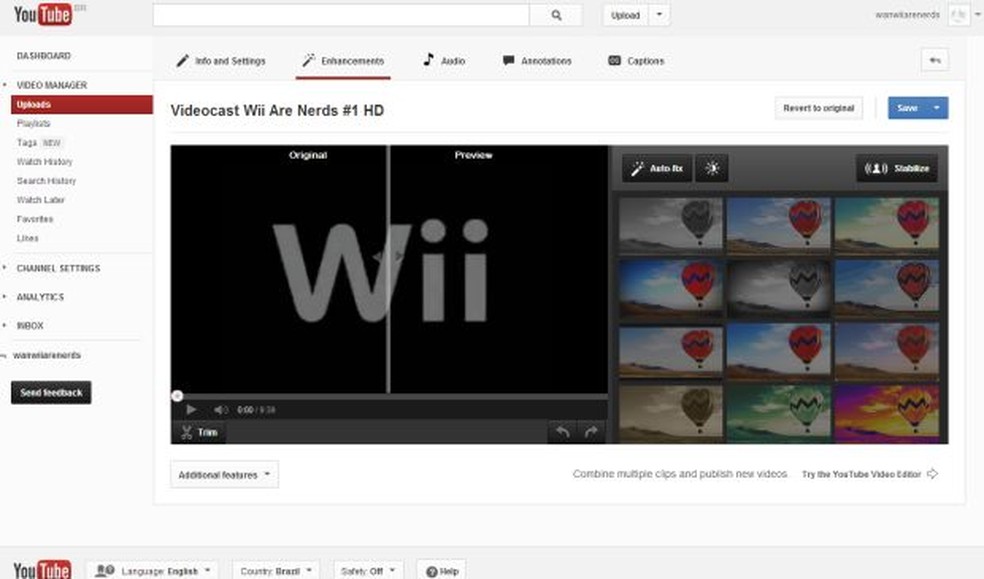Image resolution: width=984 pixels, height=579 pixels.
Task: Switch to the Audio tab
Action: [x=443, y=60]
